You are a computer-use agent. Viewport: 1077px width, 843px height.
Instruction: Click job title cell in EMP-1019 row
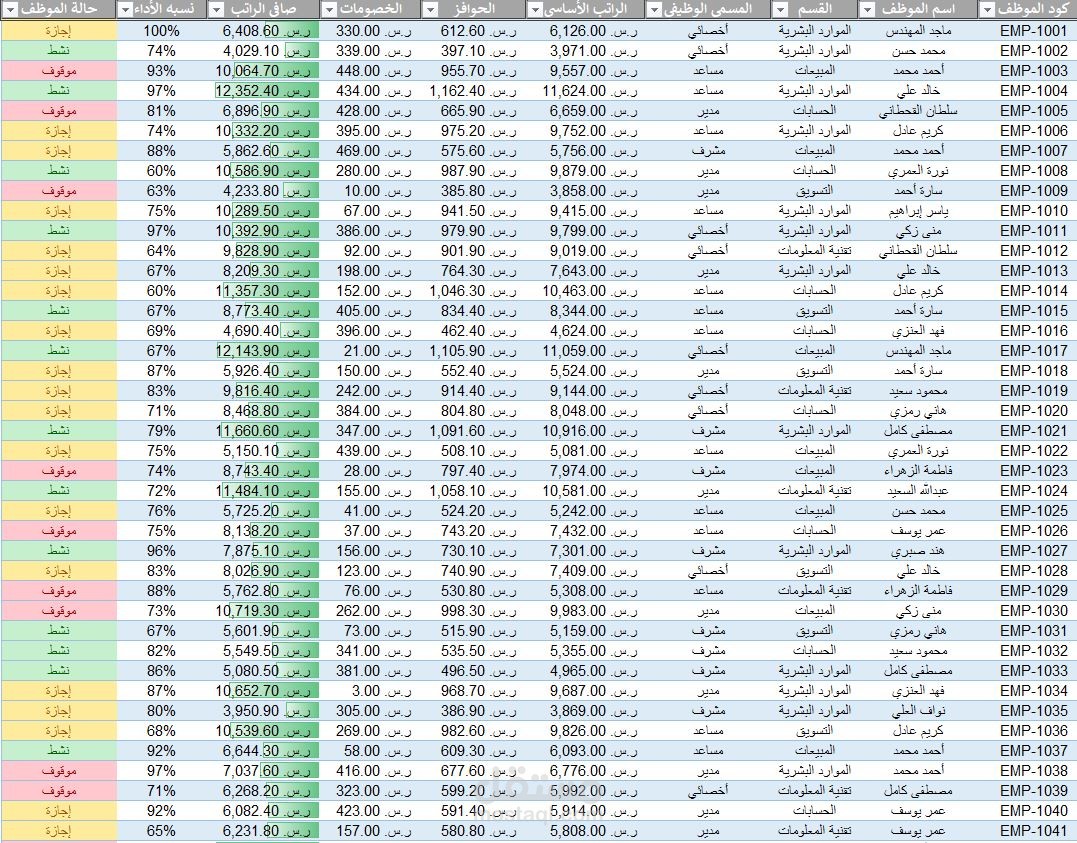click(707, 390)
